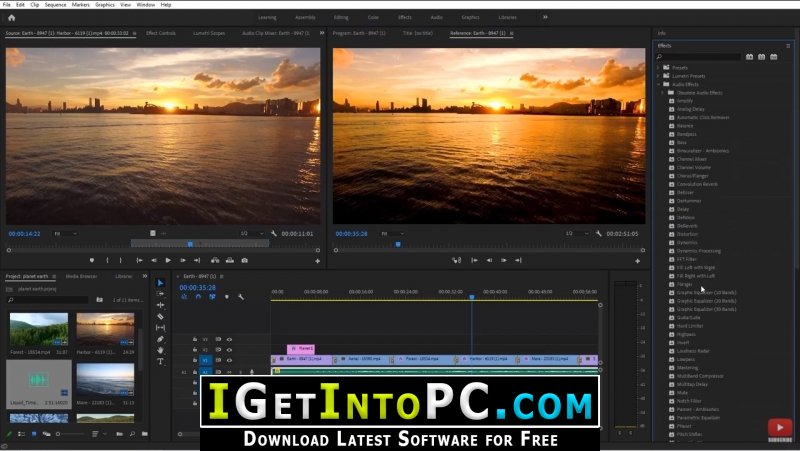Step forward one frame in Source monitor
The width and height of the screenshot is (800, 451).
tap(183, 260)
